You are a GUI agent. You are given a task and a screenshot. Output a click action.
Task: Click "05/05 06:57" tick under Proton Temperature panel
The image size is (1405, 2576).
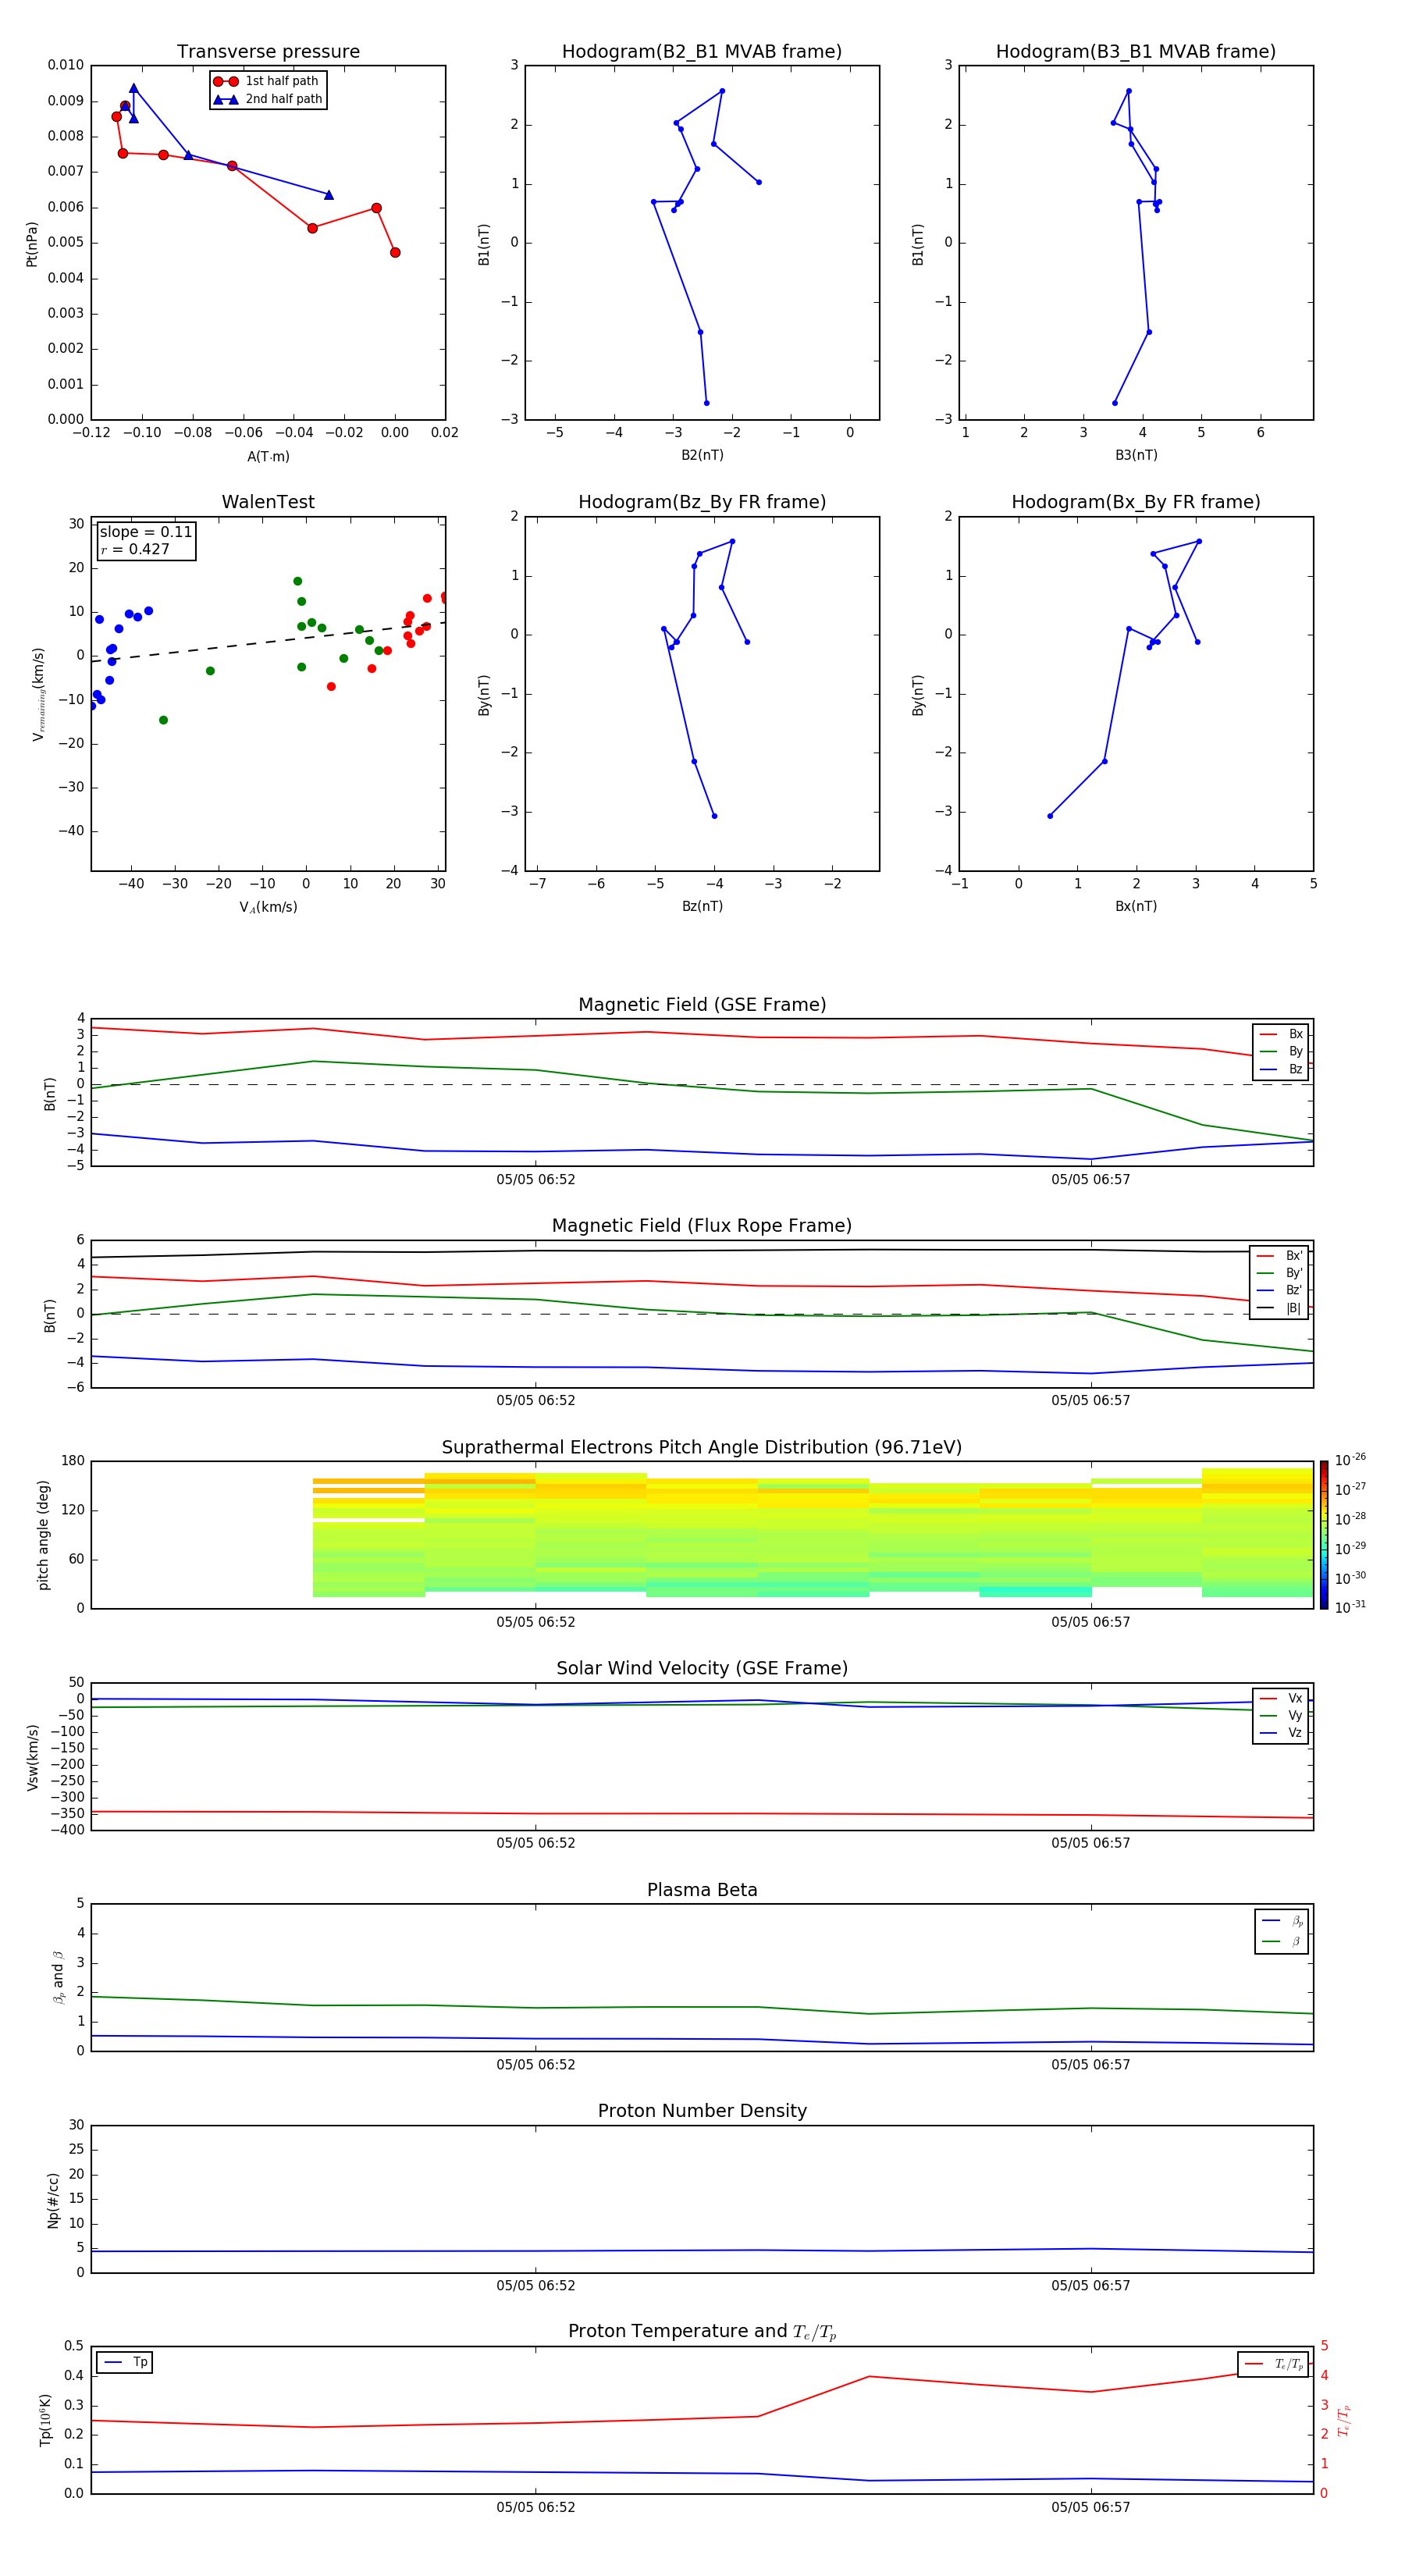click(x=1091, y=2507)
